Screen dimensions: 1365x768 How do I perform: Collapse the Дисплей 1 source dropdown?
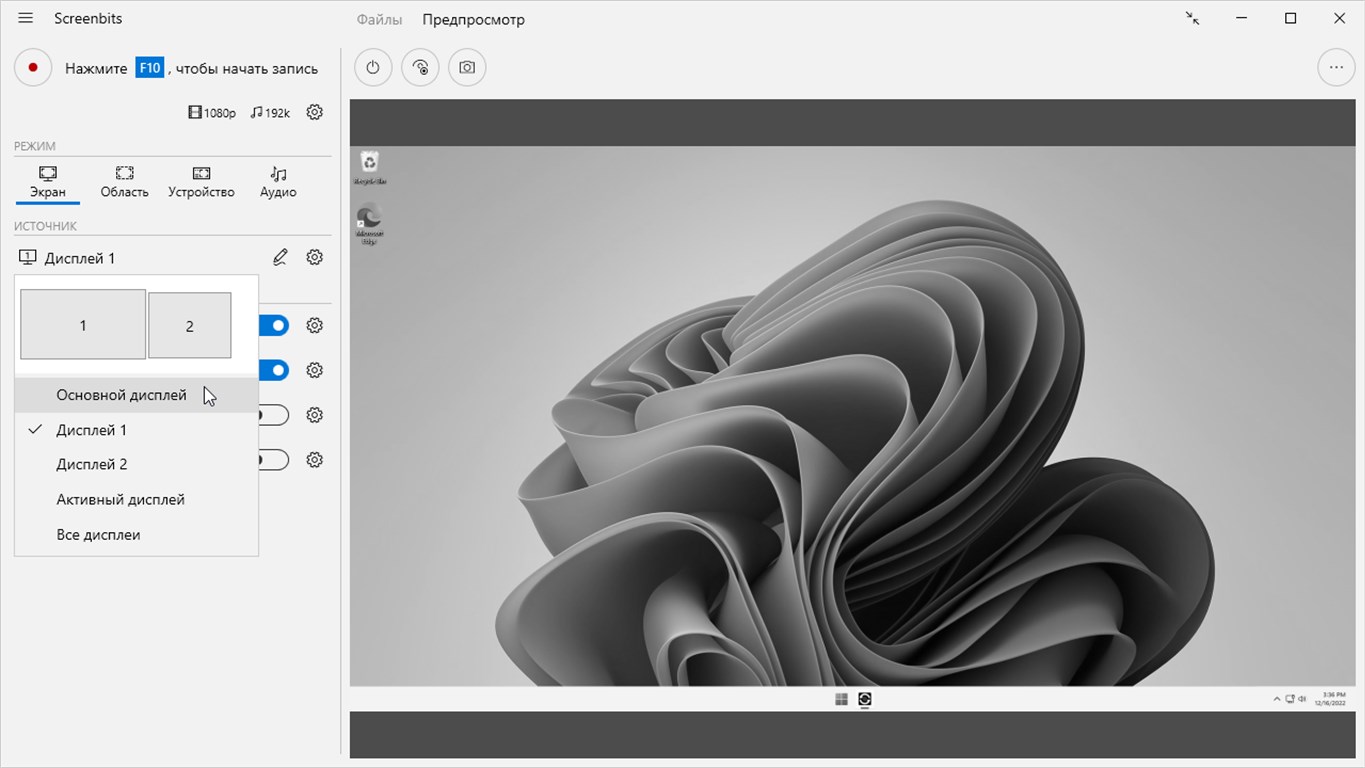(80, 258)
